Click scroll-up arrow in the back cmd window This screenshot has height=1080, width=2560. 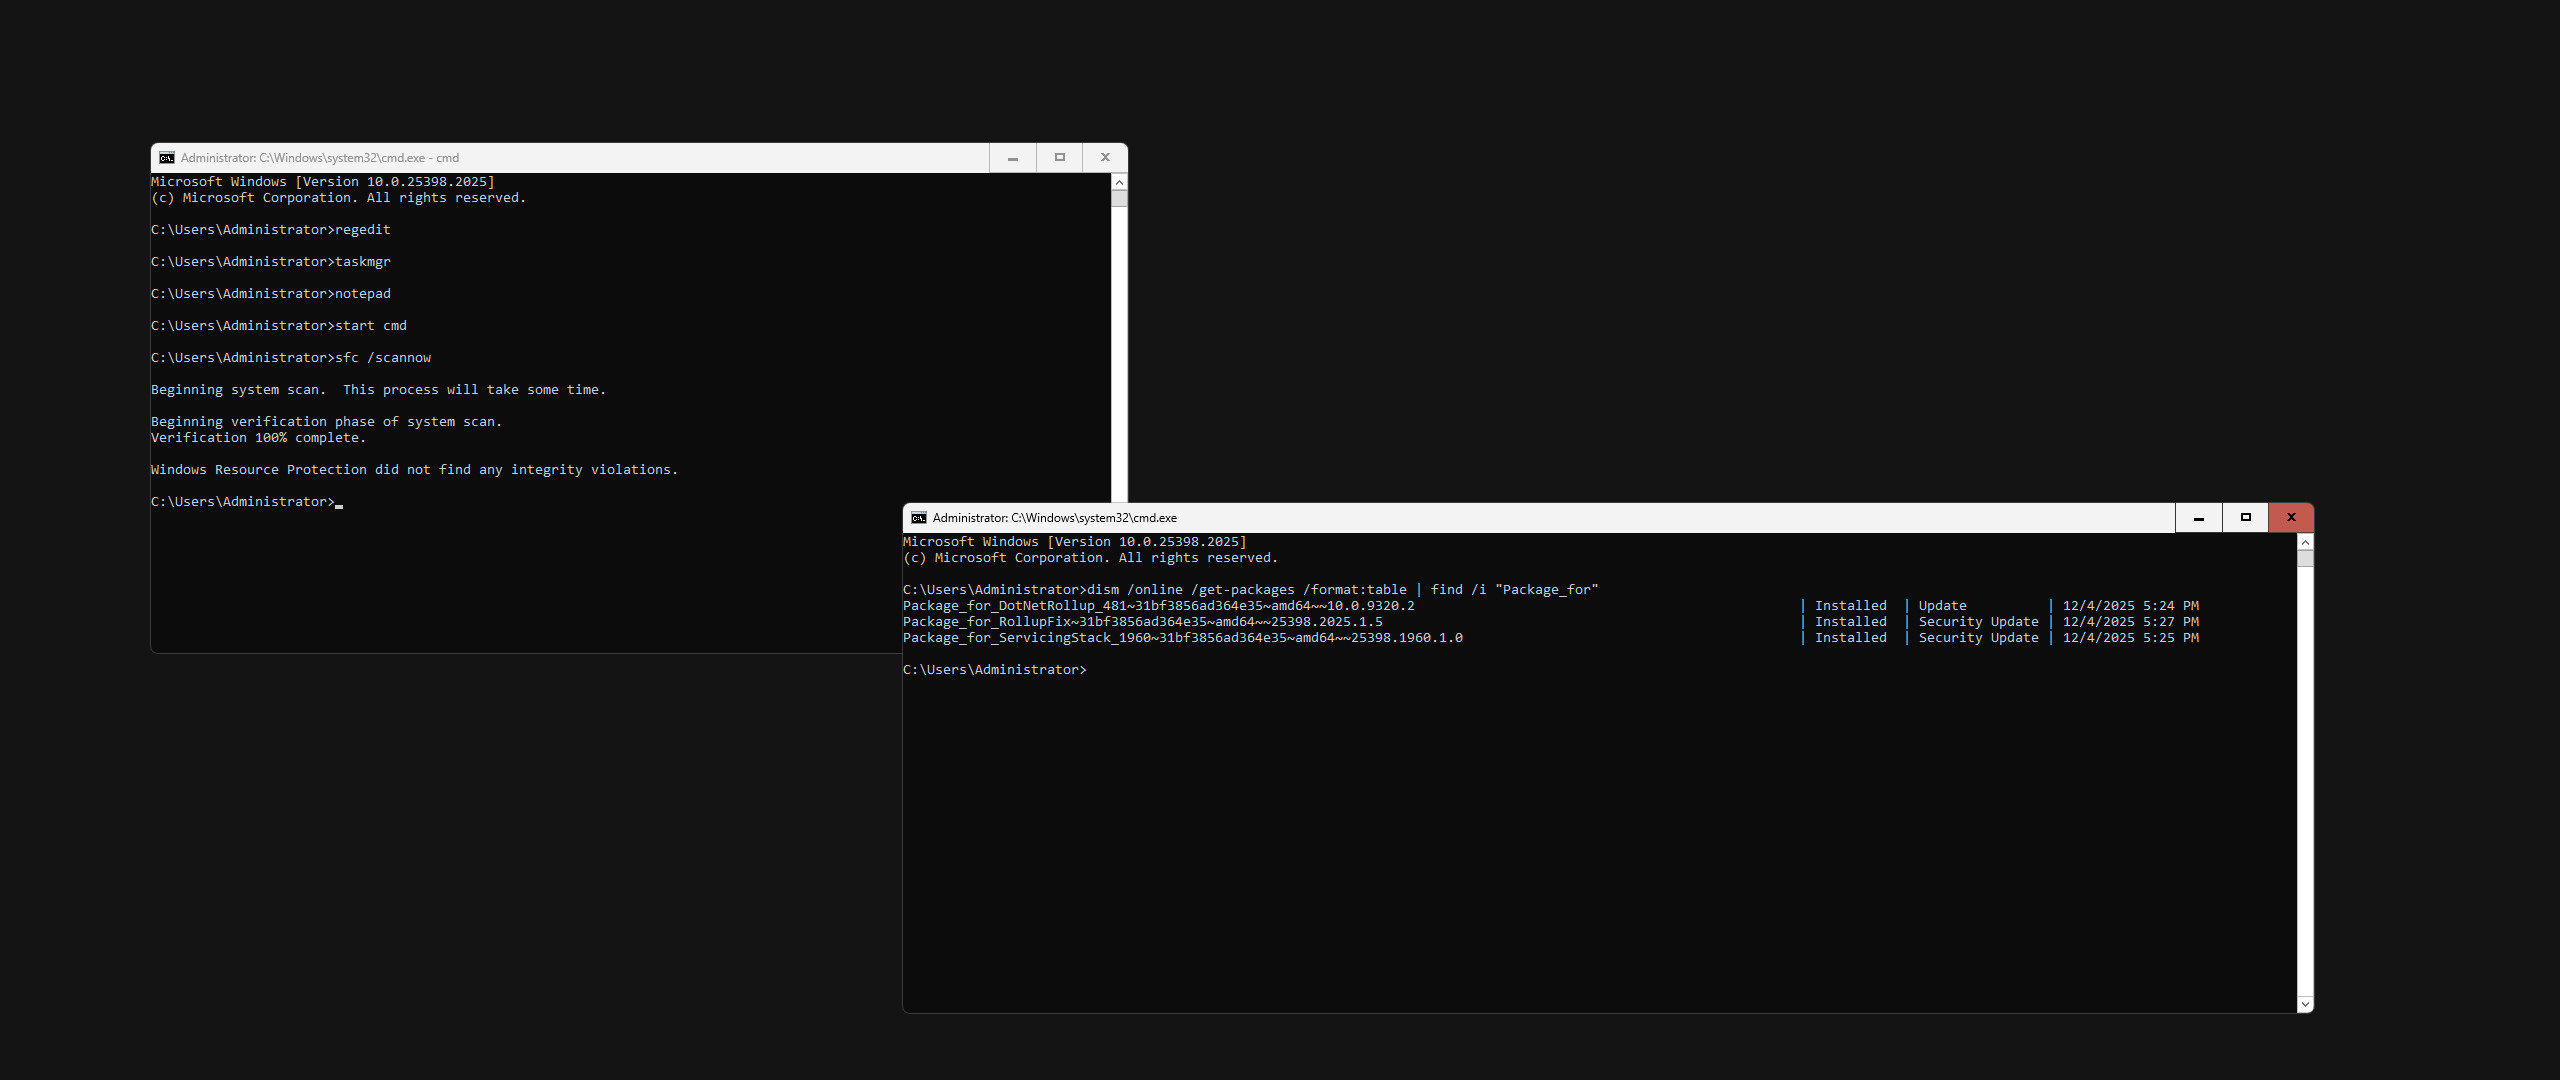point(1119,182)
